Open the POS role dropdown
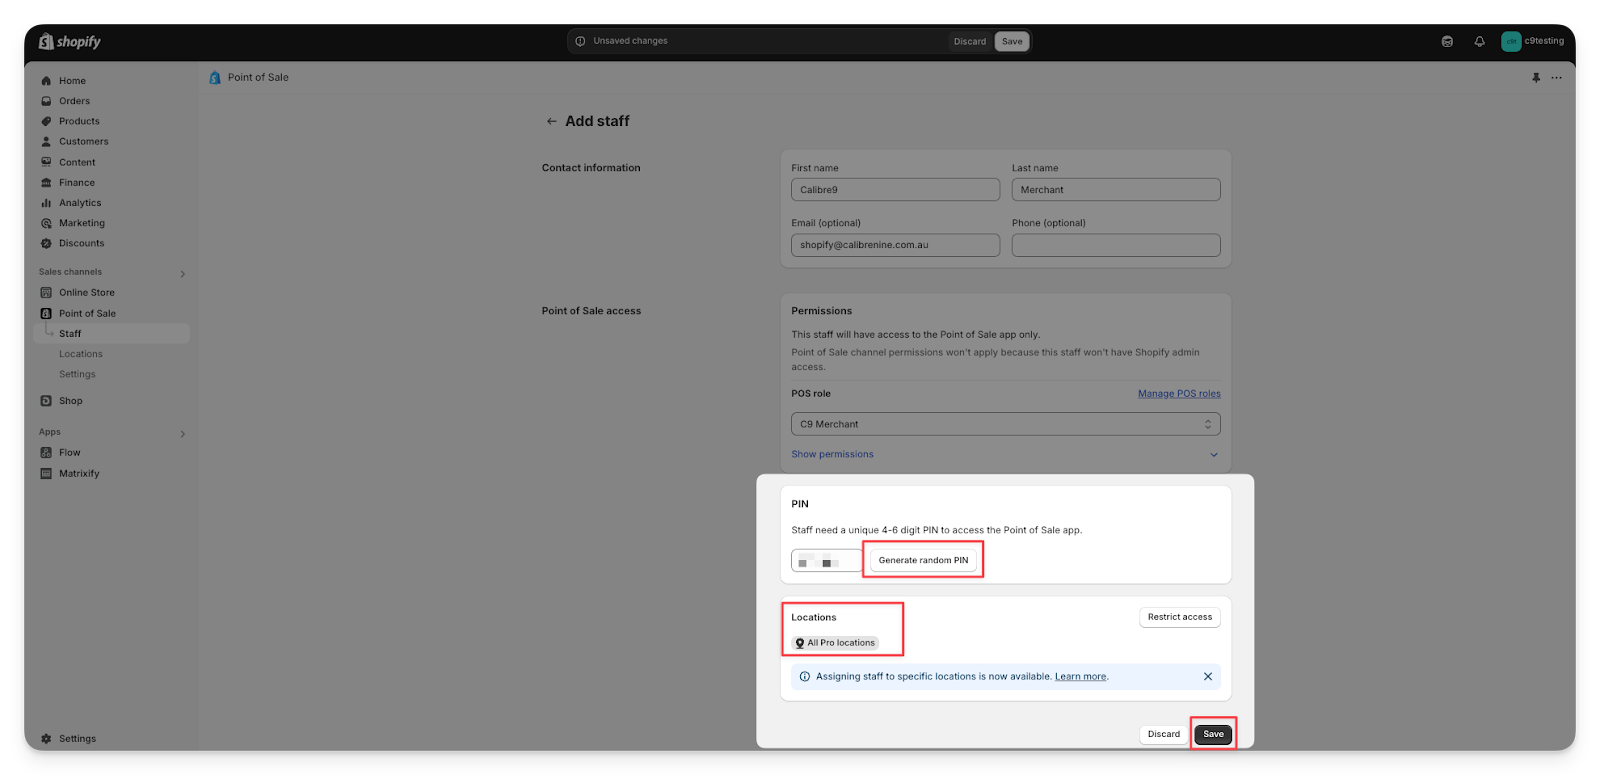This screenshot has width=1600, height=775. (1005, 424)
